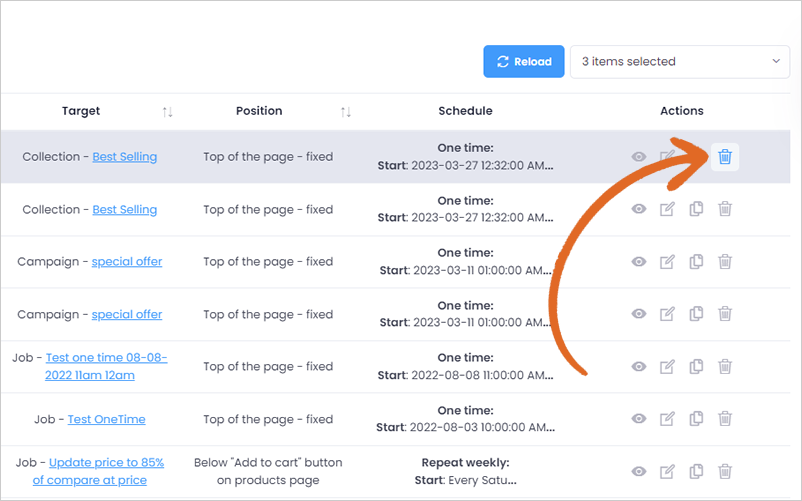
Task: Select schedule cell starting 2022-08-08 11:00:00 AM
Action: [465, 366]
